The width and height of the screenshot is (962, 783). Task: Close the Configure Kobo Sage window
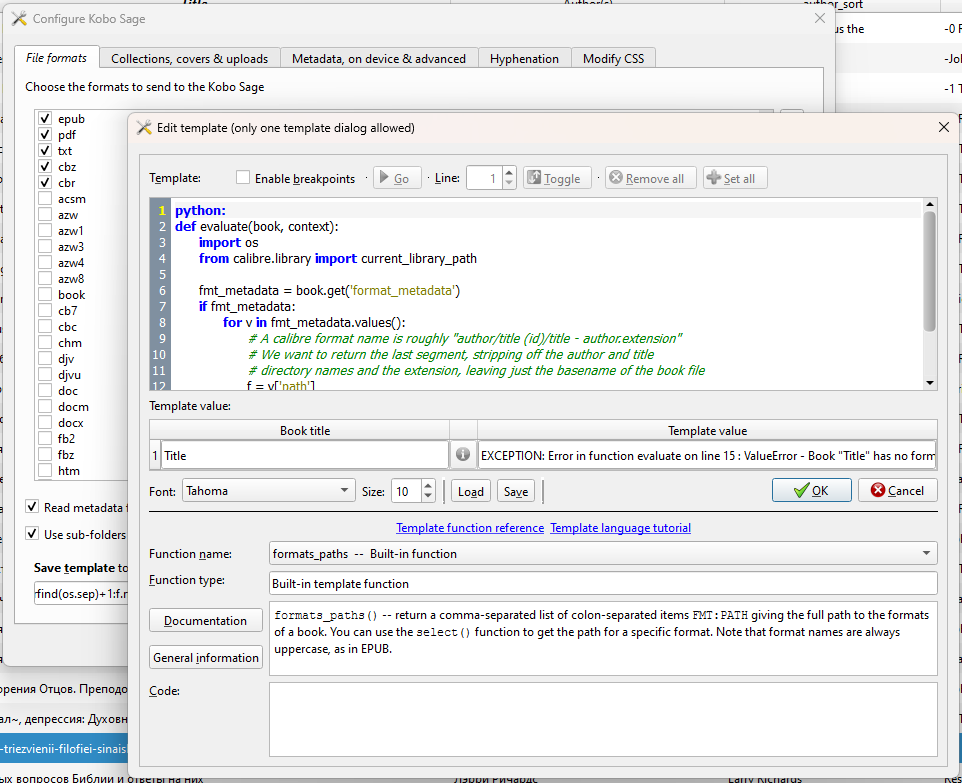click(820, 18)
